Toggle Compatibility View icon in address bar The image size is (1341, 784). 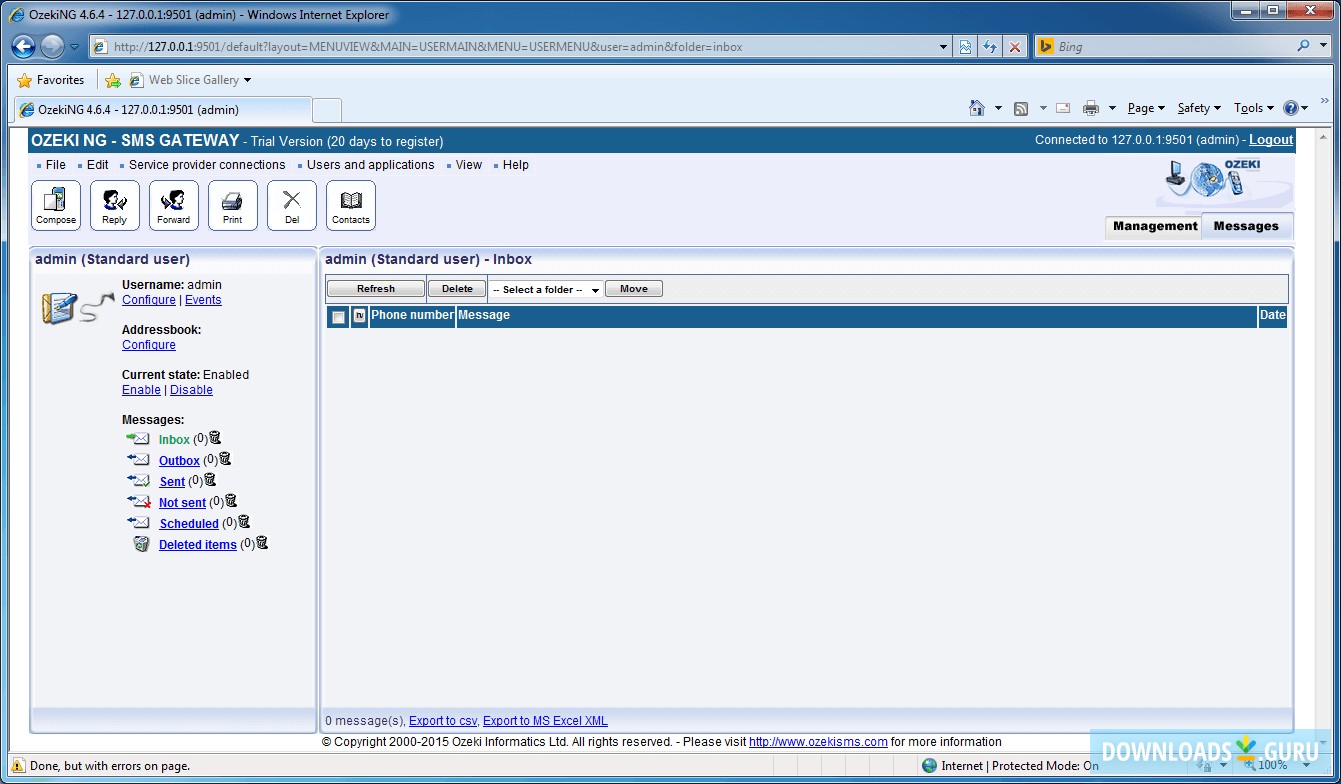[965, 47]
